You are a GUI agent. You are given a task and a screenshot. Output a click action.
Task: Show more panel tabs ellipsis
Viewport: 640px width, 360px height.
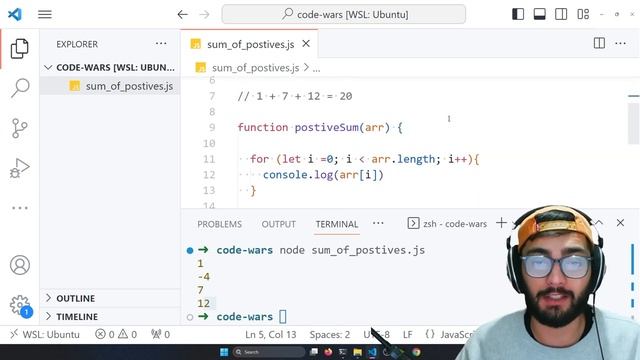click(378, 223)
